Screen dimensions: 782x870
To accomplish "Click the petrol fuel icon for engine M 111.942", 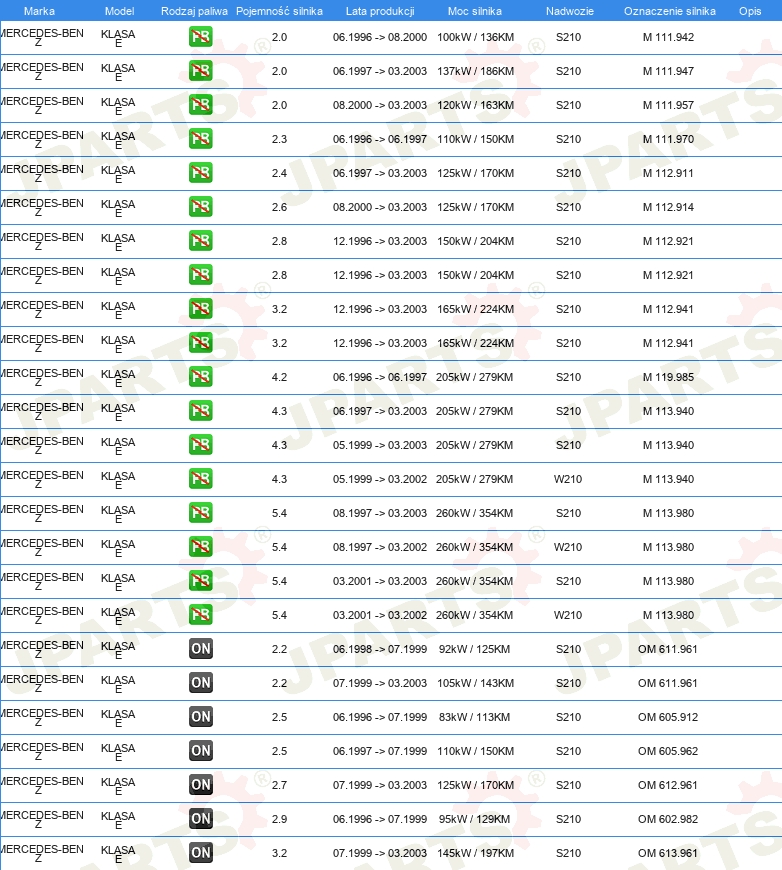I will tap(200, 37).
